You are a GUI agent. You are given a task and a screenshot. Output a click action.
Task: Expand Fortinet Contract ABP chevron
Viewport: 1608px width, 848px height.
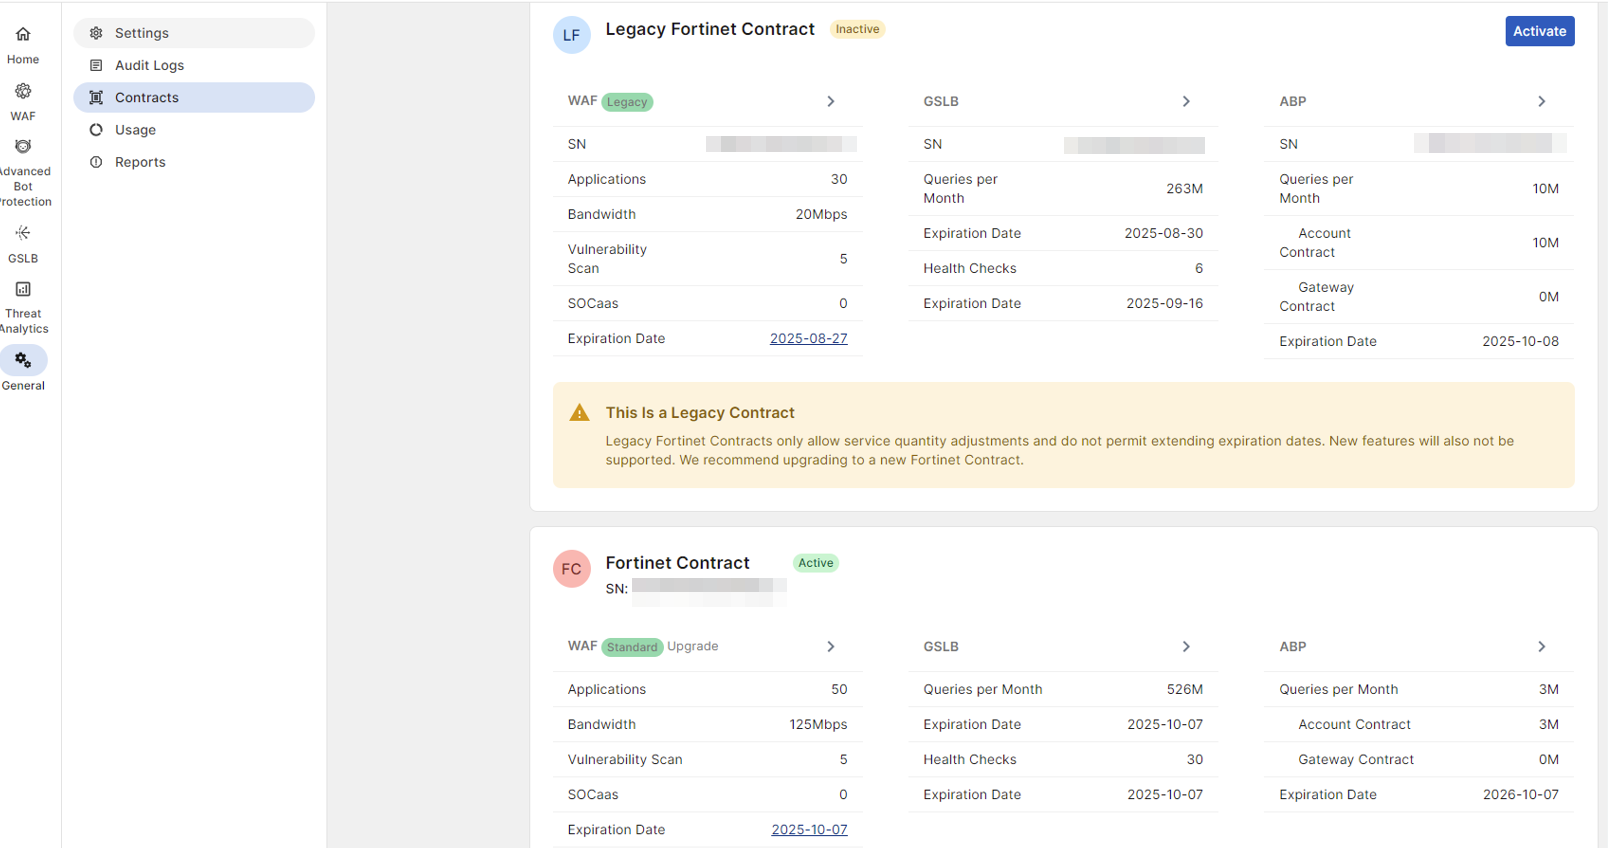pos(1541,647)
